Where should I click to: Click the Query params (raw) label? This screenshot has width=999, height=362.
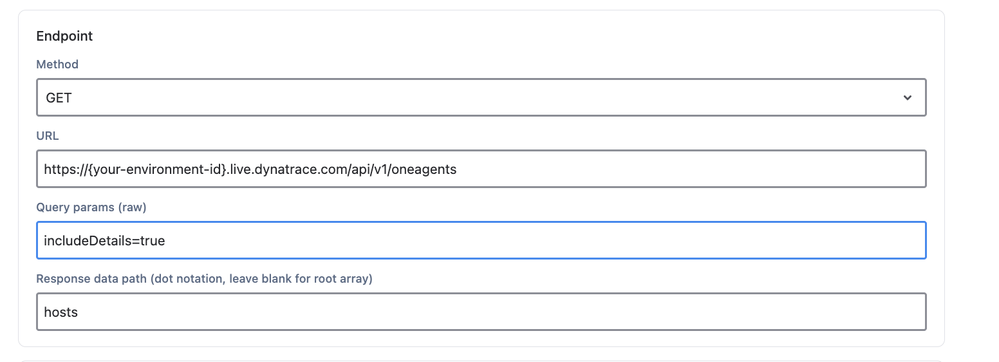point(91,207)
